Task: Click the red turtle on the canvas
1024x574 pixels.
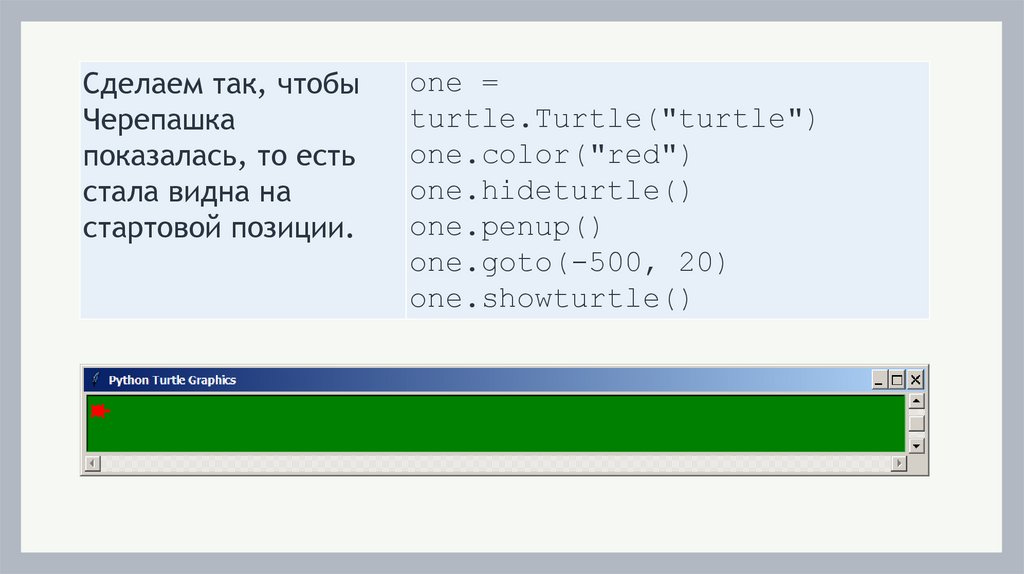Action: [x=99, y=410]
